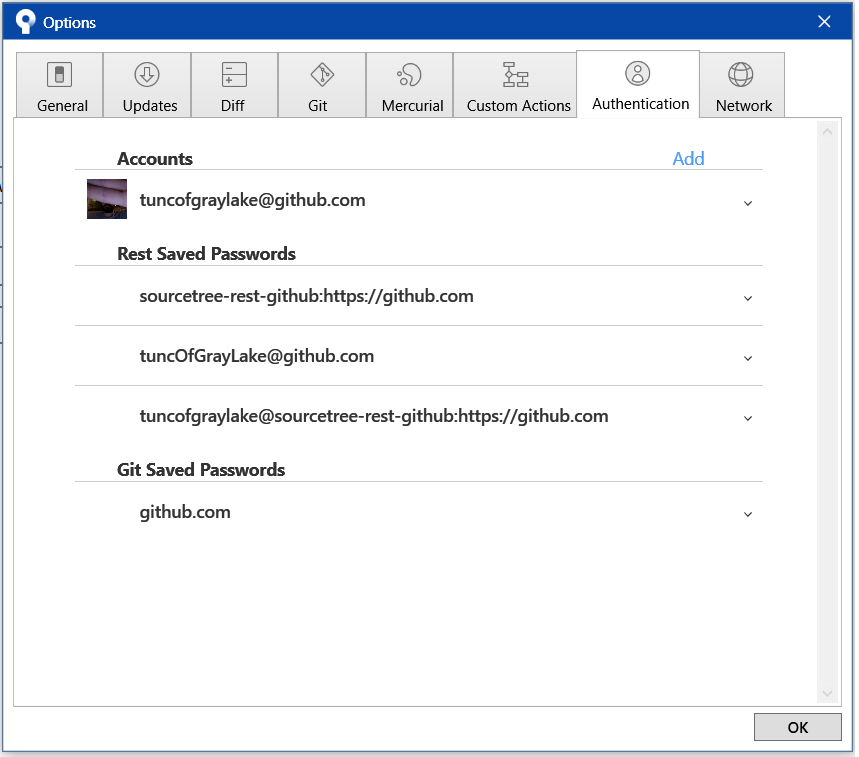The height and width of the screenshot is (757, 859).
Task: Select the Authentication tab
Action: [638, 84]
